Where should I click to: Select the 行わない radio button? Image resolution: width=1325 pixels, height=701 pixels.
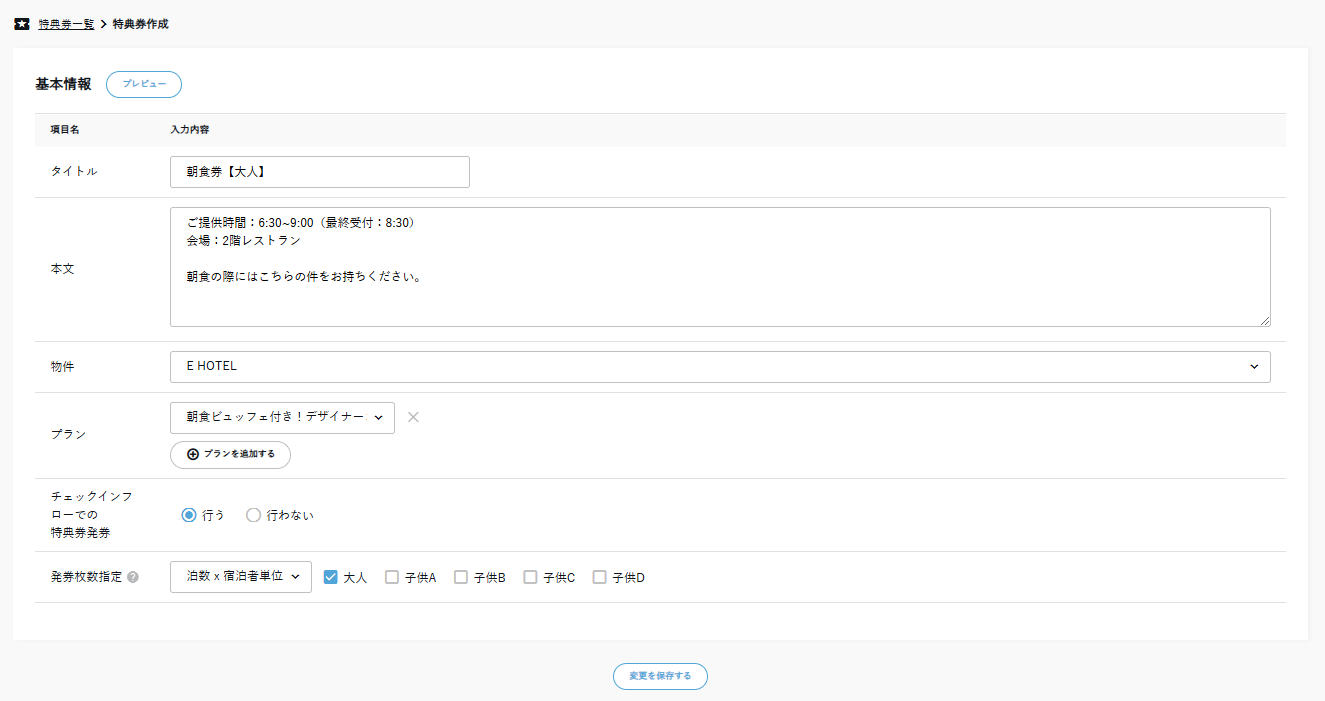pyautogui.click(x=253, y=515)
